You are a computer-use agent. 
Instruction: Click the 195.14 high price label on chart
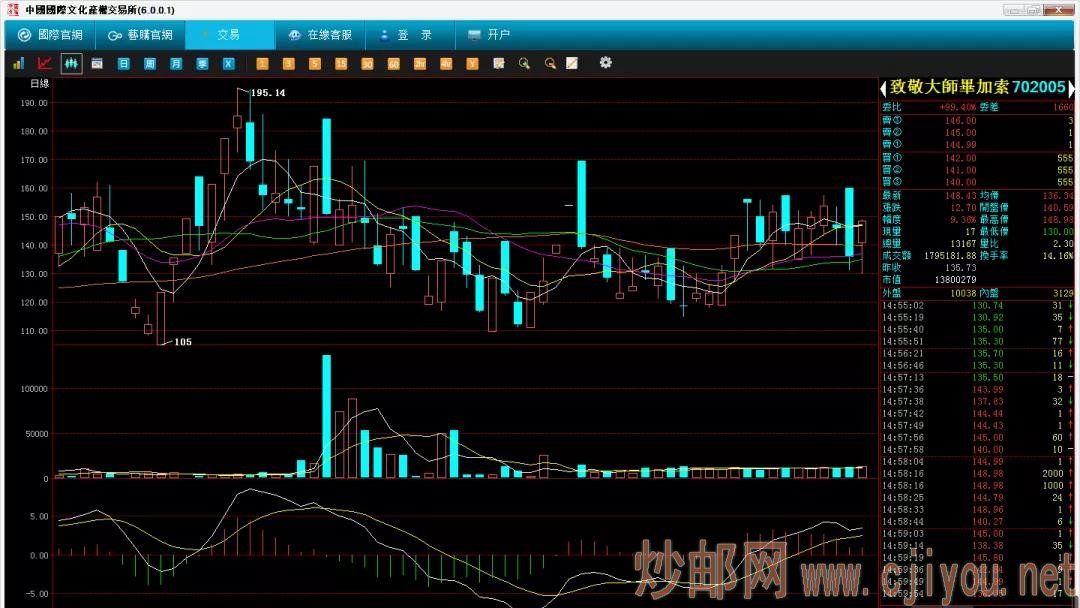(x=268, y=92)
